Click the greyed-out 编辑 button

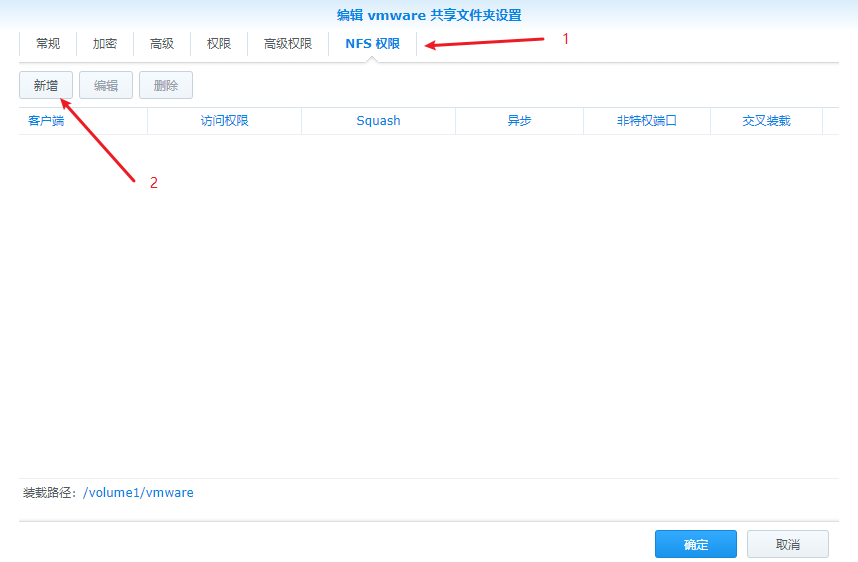pyautogui.click(x=106, y=85)
